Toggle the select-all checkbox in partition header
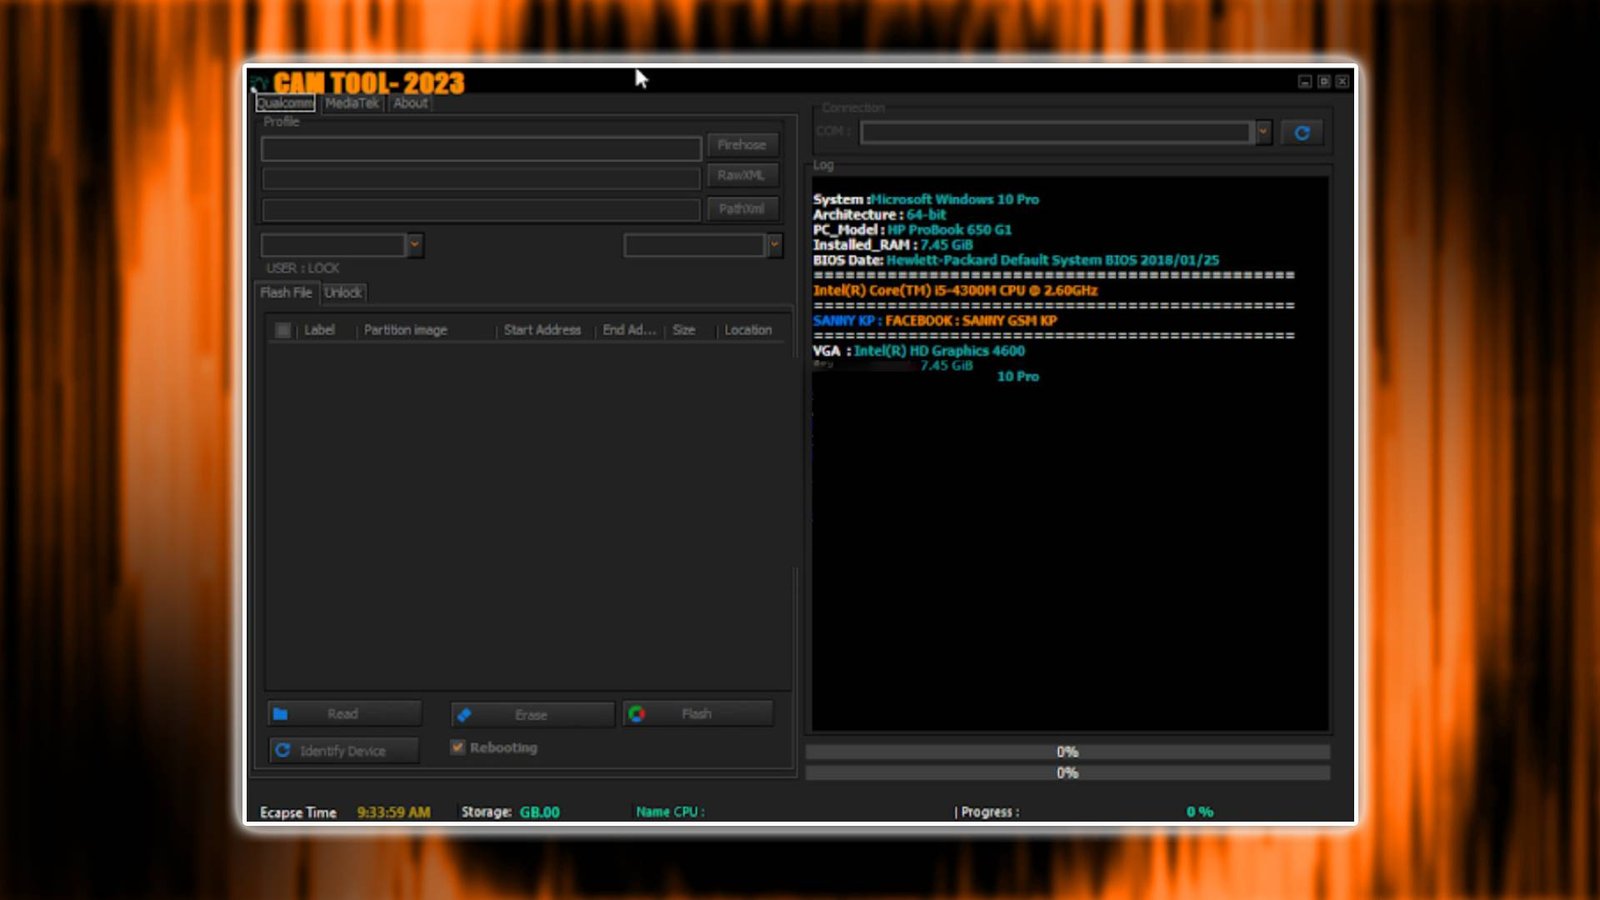The image size is (1600, 900). (x=283, y=329)
